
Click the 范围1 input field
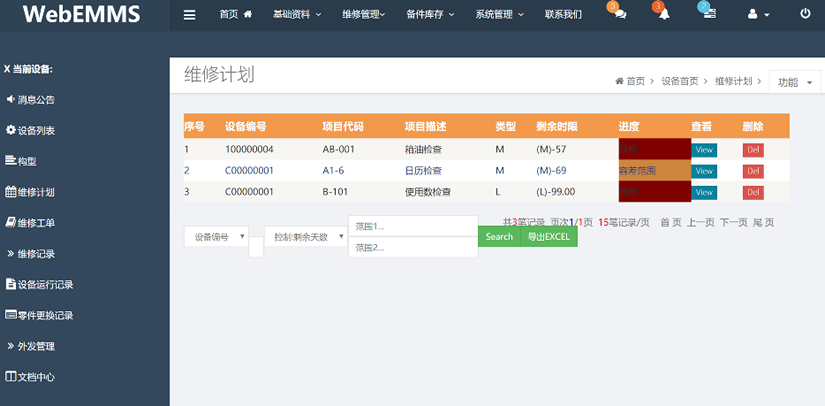412,226
